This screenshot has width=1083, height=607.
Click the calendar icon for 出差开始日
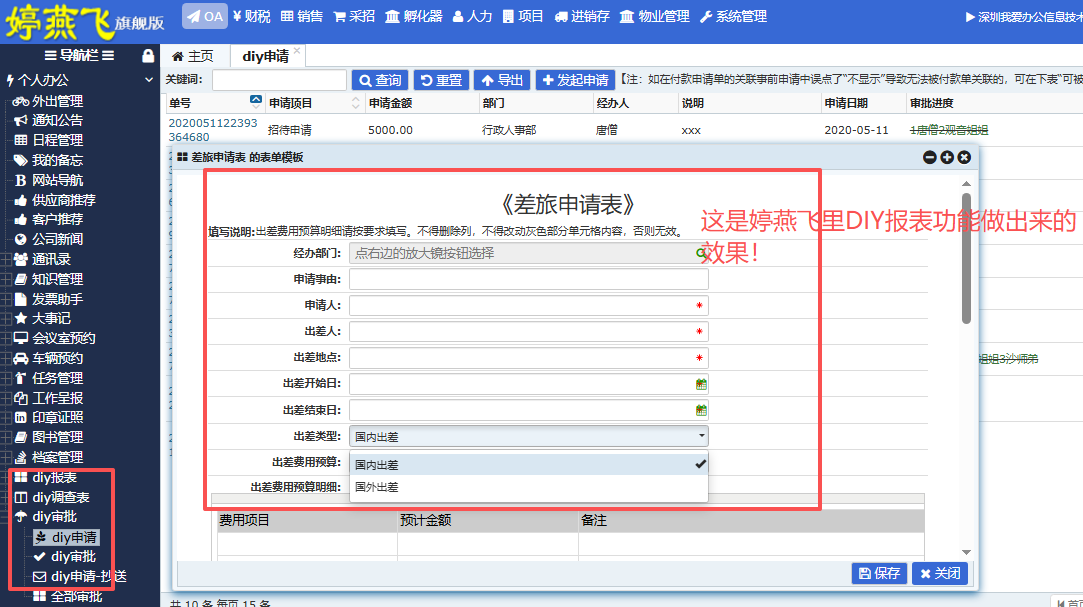[701, 384]
